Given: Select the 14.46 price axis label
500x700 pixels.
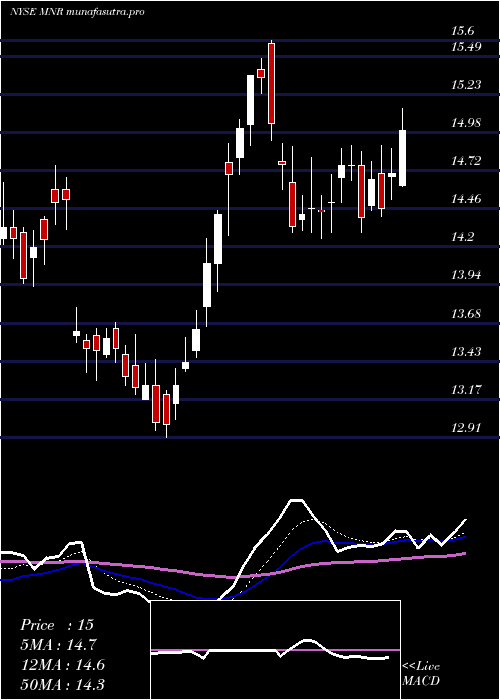Looking at the screenshot, I should pyautogui.click(x=466, y=198).
